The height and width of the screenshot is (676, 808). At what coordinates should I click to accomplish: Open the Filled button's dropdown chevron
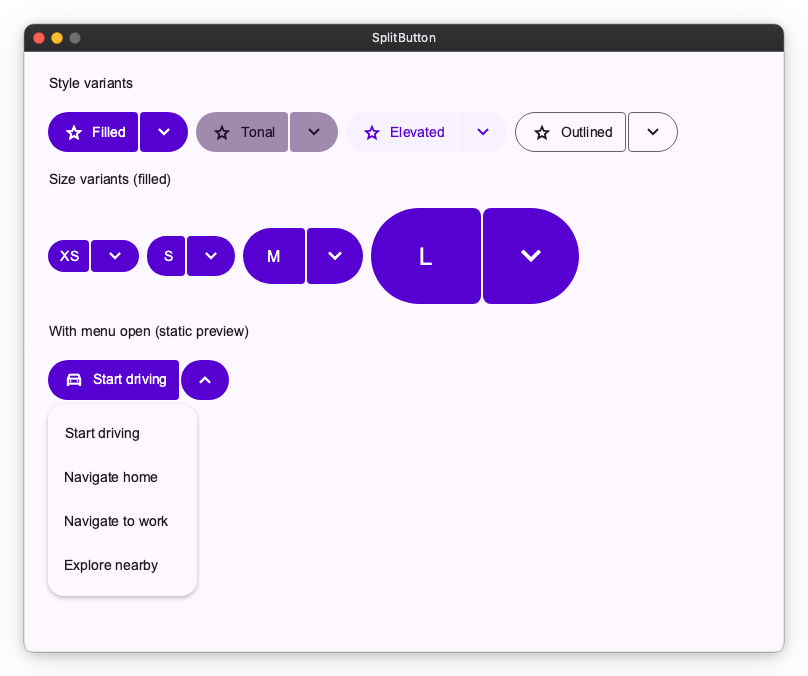[x=164, y=132]
